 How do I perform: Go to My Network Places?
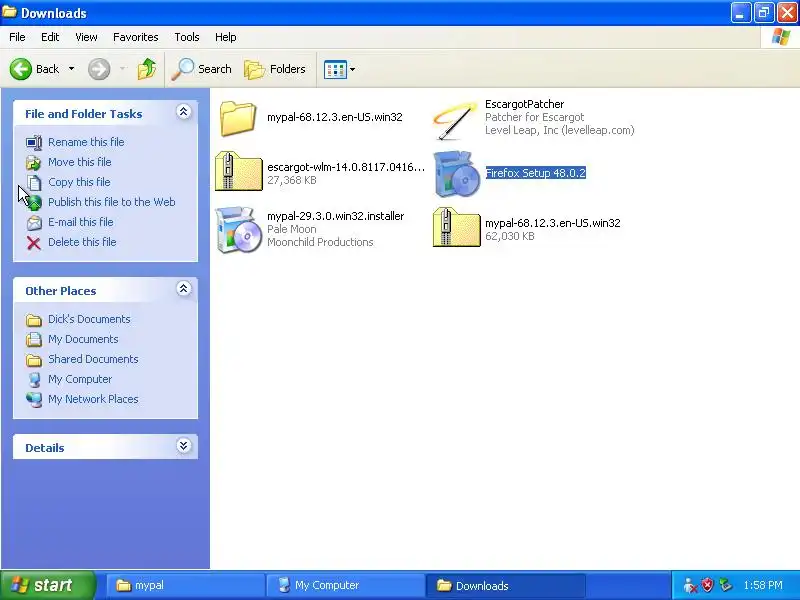click(x=93, y=399)
